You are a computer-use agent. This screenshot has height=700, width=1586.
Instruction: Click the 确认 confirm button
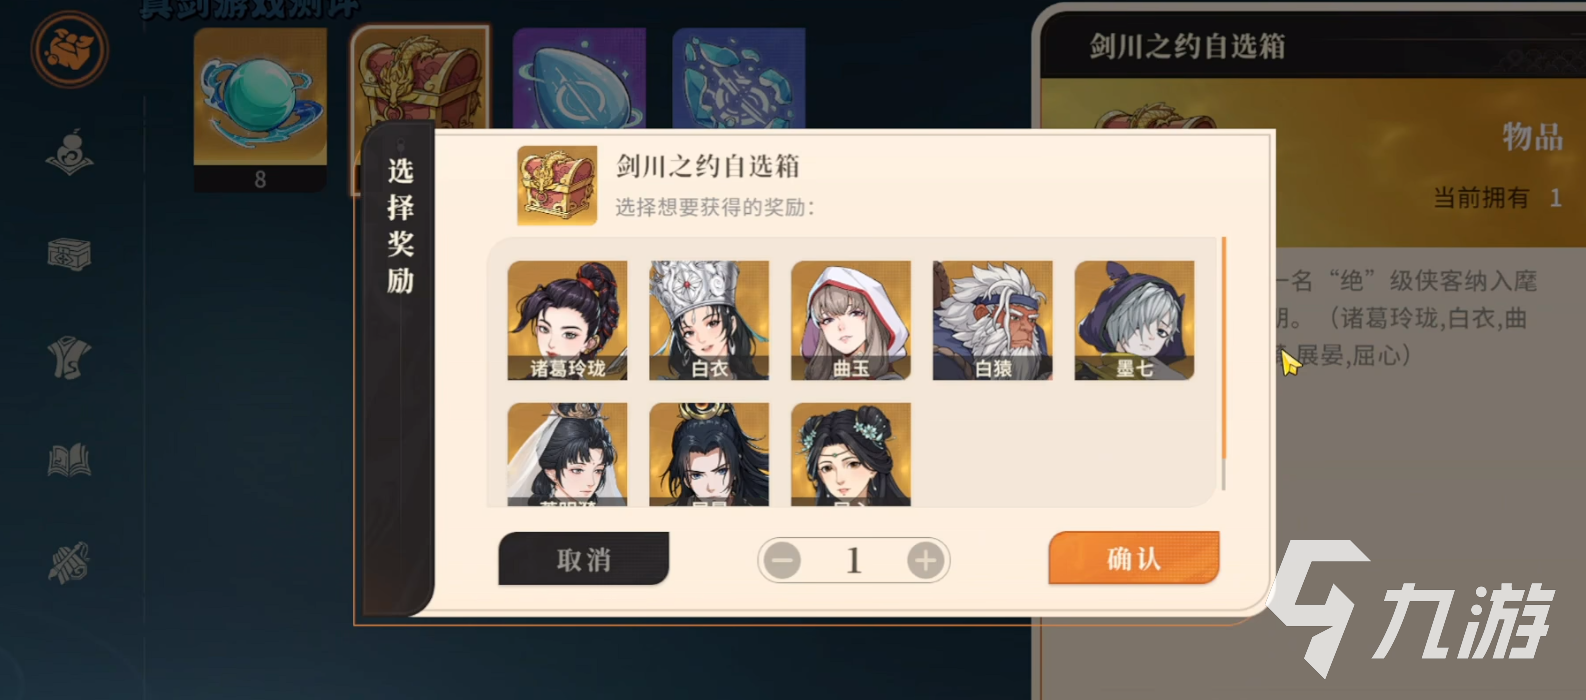(x=1134, y=558)
